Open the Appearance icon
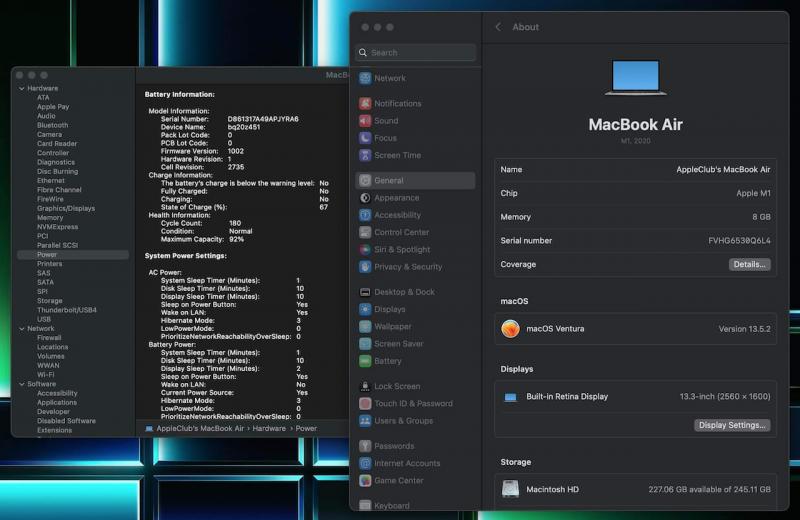The width and height of the screenshot is (800, 520). coord(365,198)
